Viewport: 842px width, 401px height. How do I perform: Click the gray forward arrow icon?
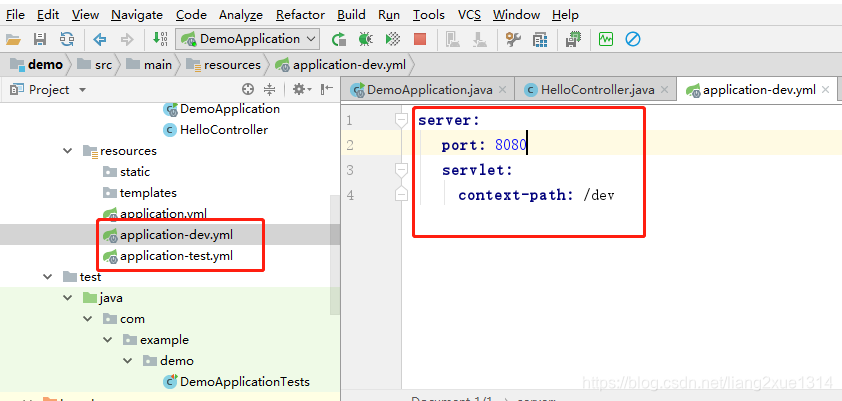[x=127, y=39]
